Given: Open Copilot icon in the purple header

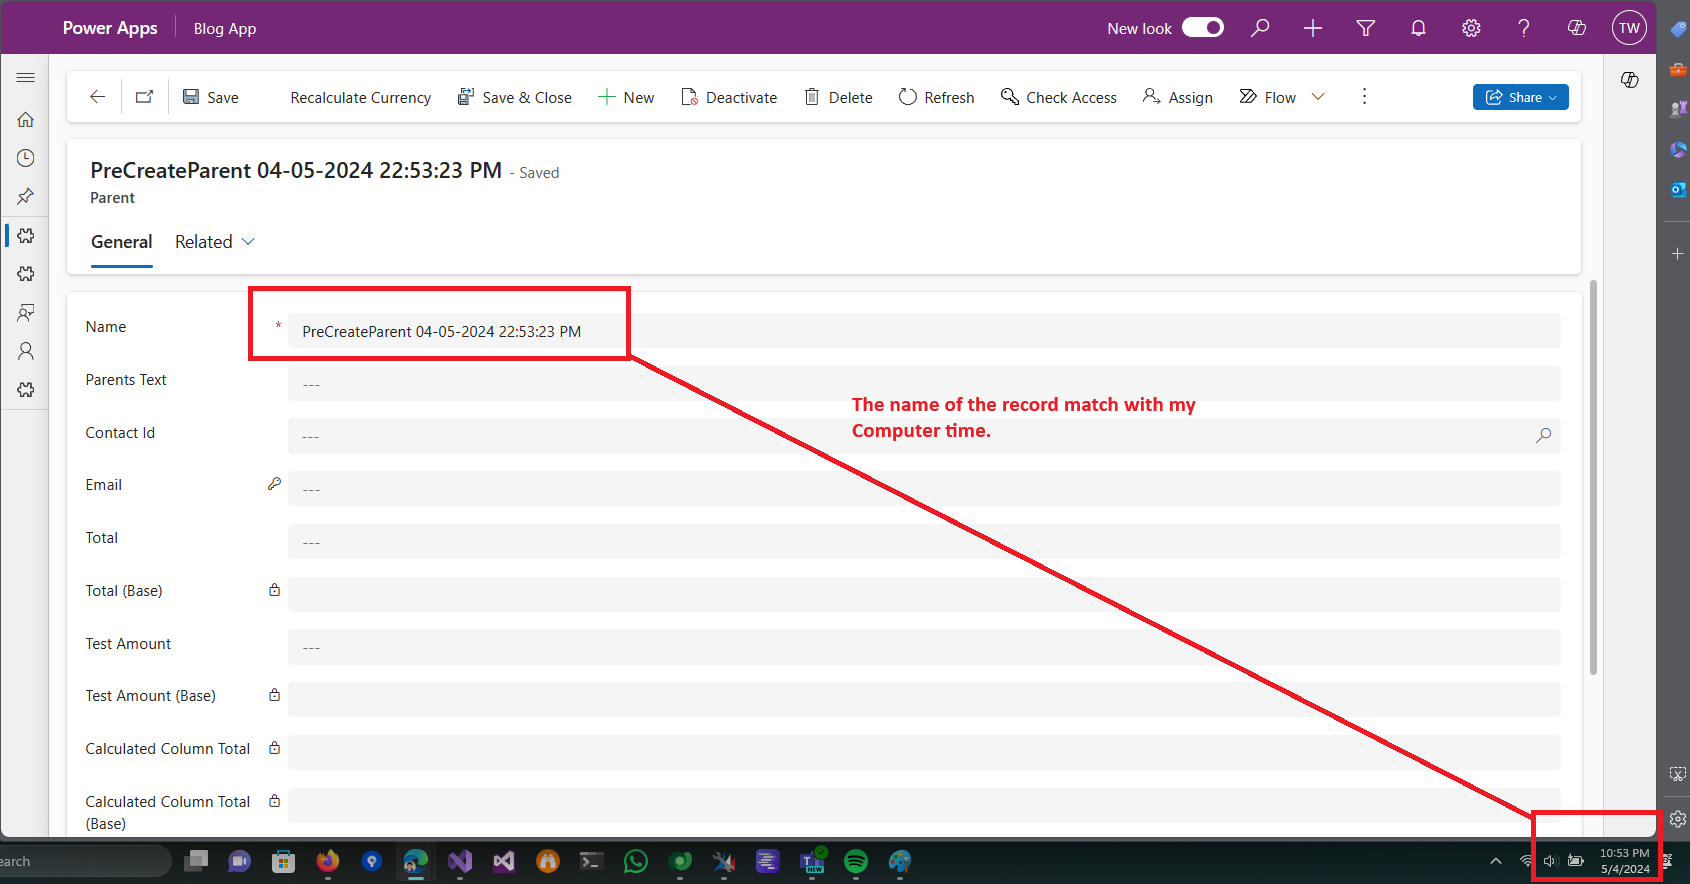Looking at the screenshot, I should pos(1577,28).
